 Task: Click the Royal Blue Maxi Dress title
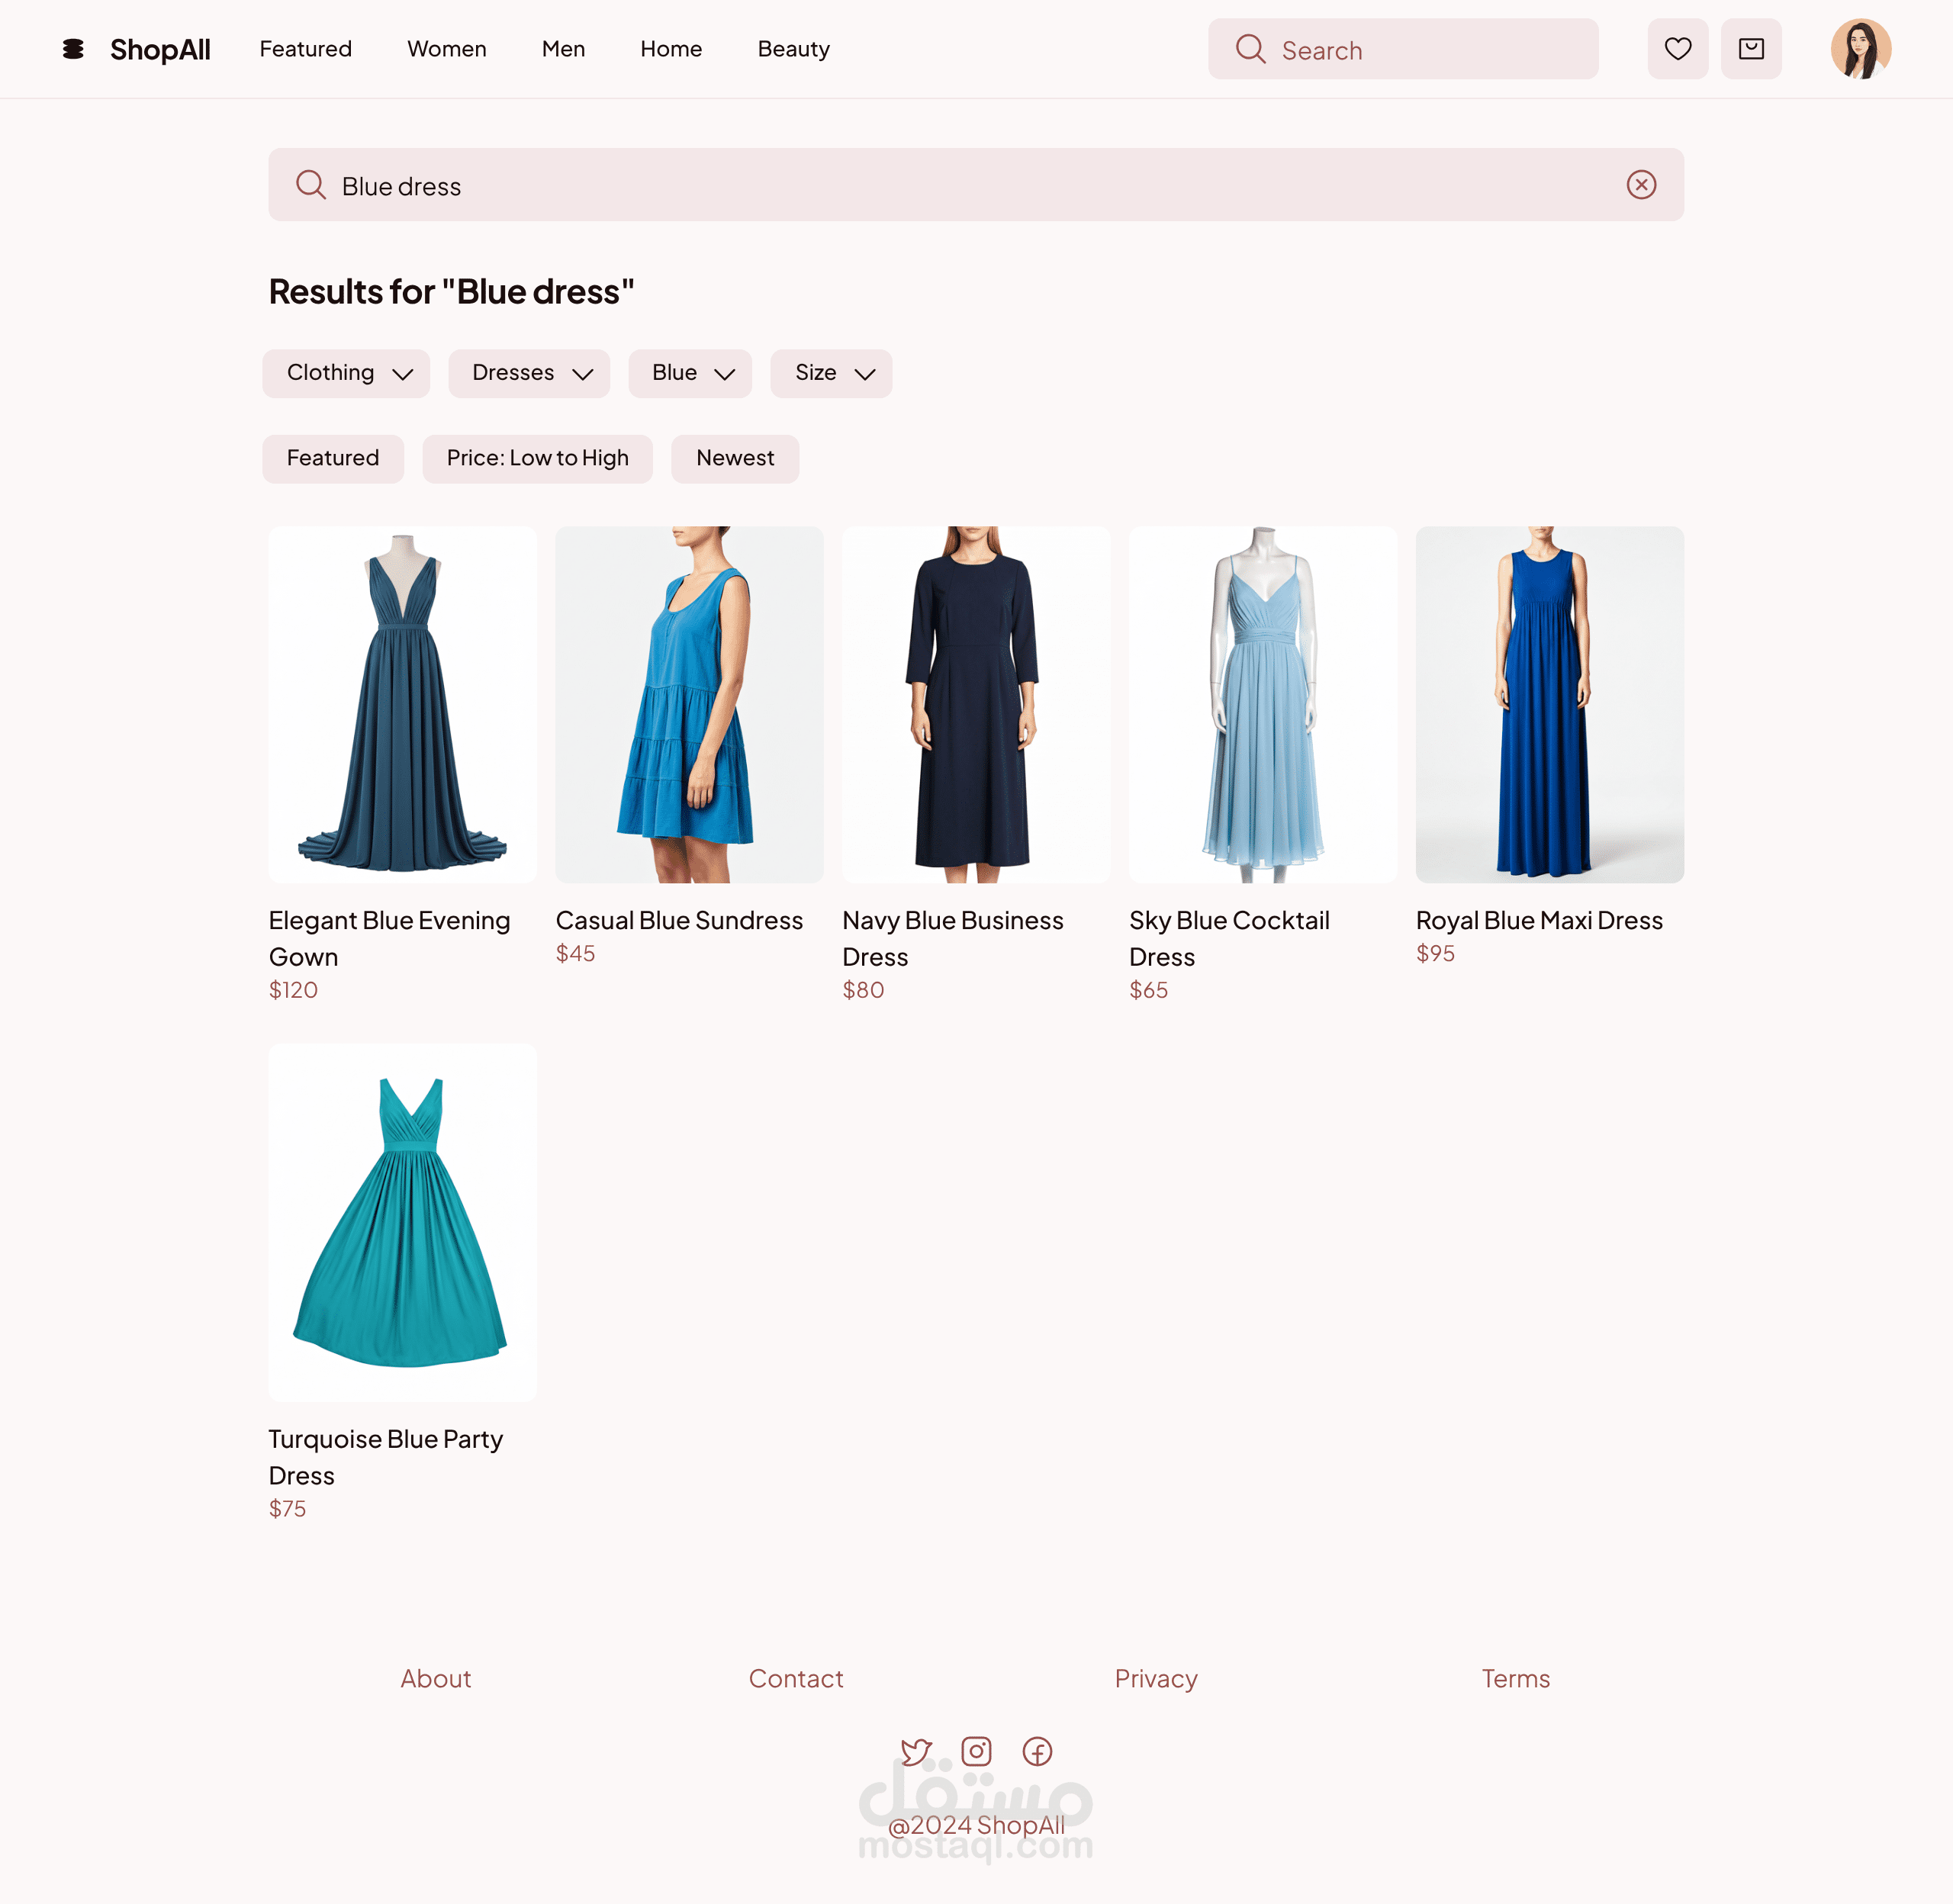[1539, 920]
